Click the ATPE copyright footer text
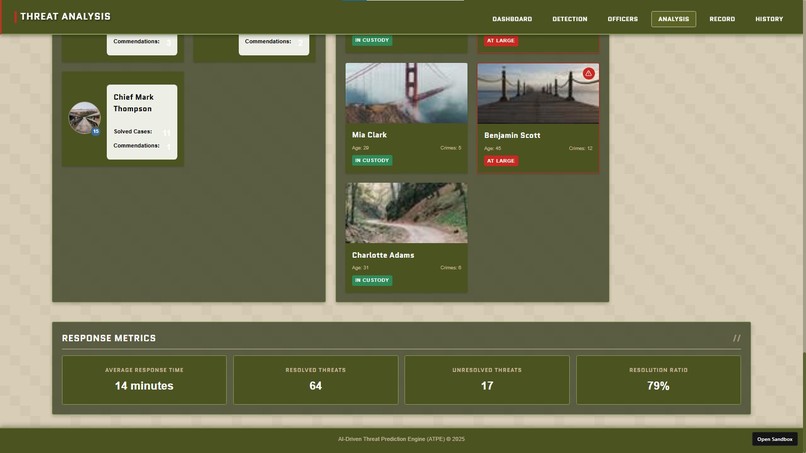This screenshot has height=453, width=806. (x=401, y=439)
